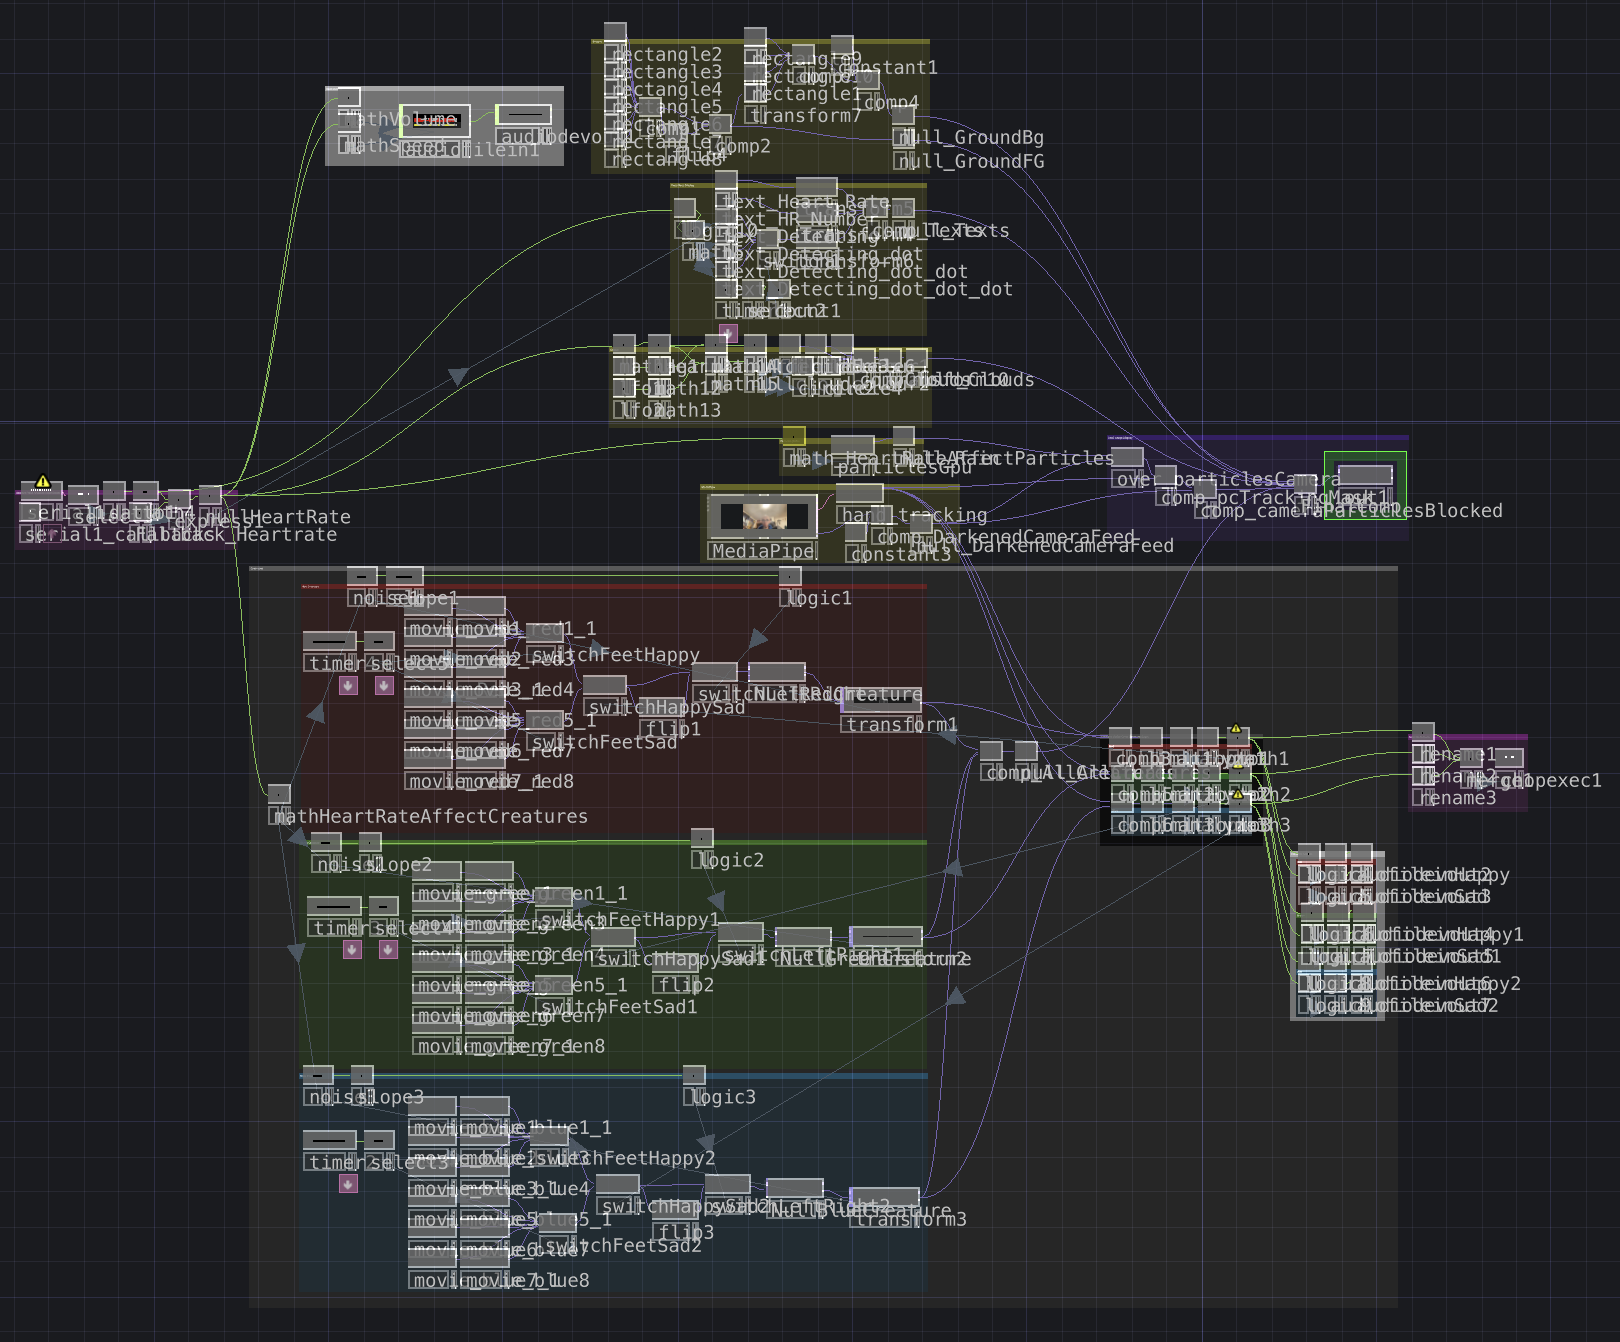
Task: Select the timer node in red group
Action: [329, 641]
